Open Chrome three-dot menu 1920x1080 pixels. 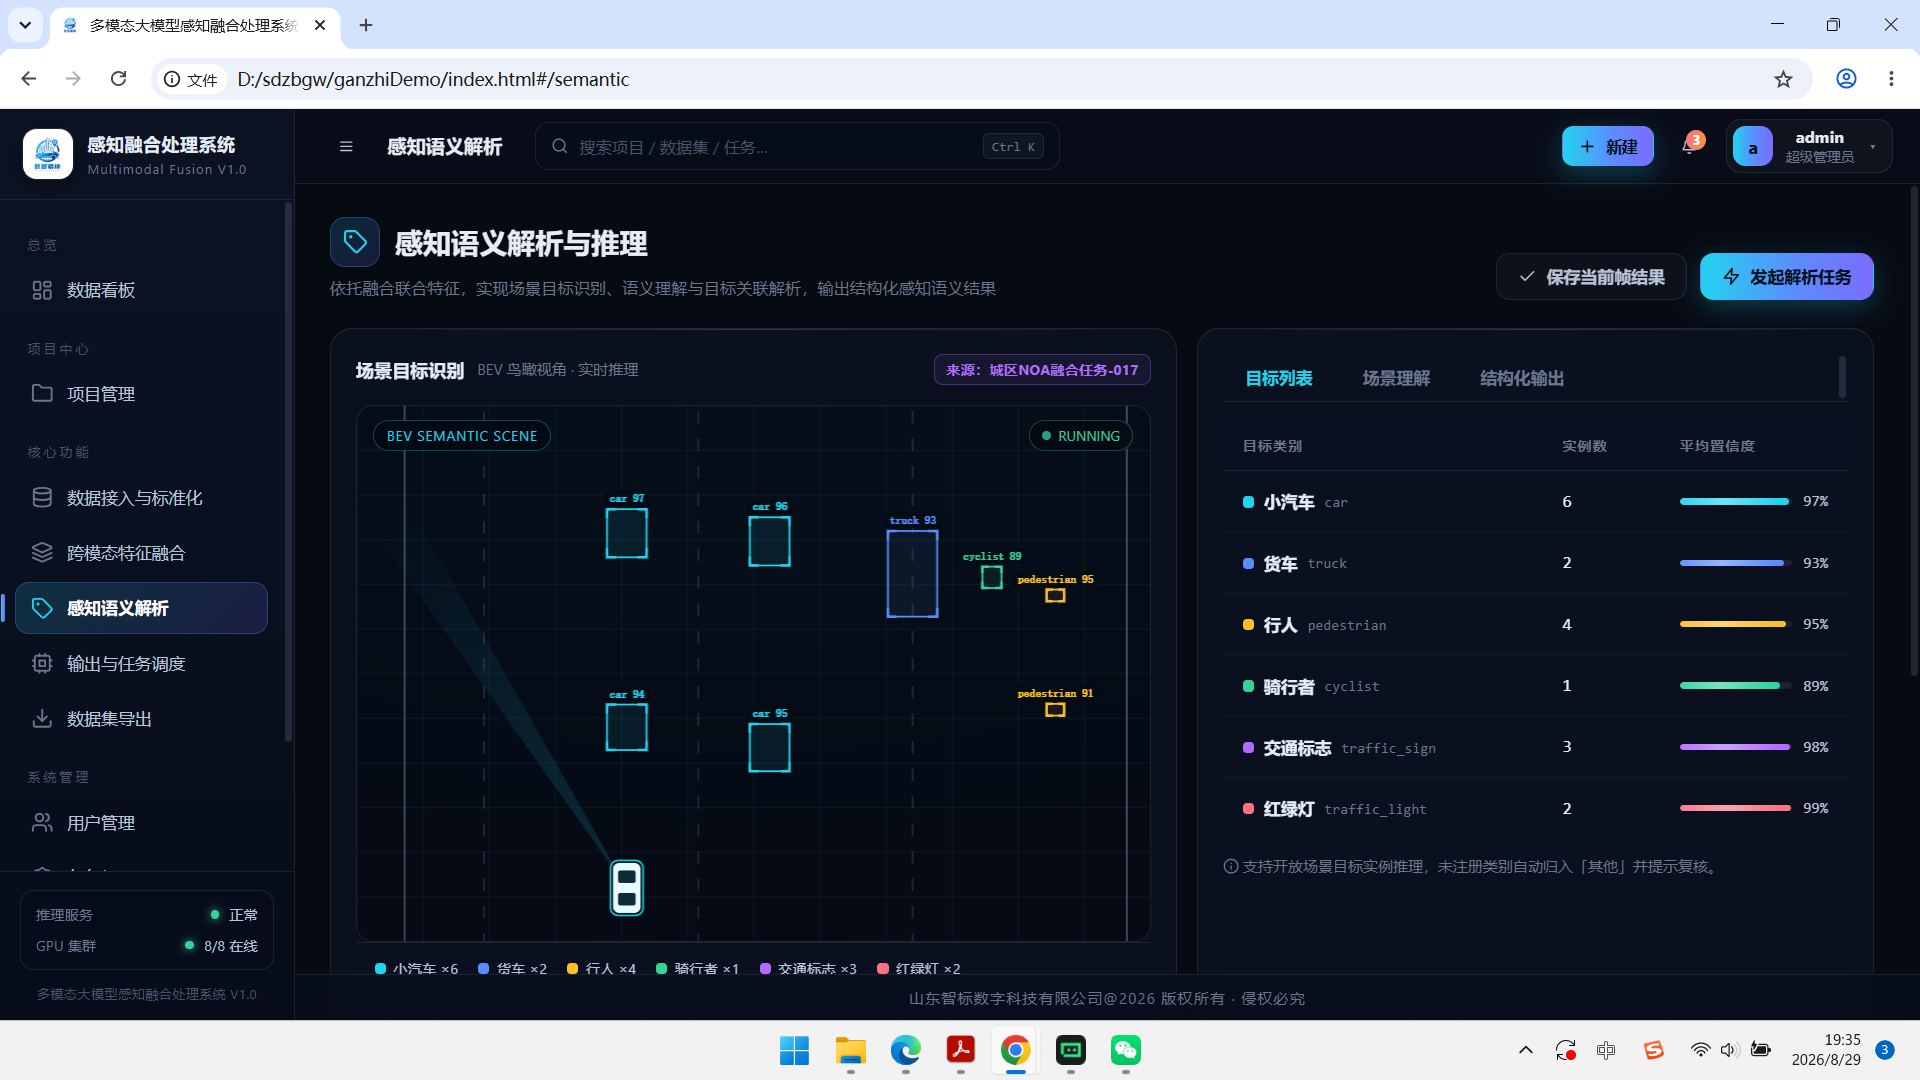click(1891, 79)
